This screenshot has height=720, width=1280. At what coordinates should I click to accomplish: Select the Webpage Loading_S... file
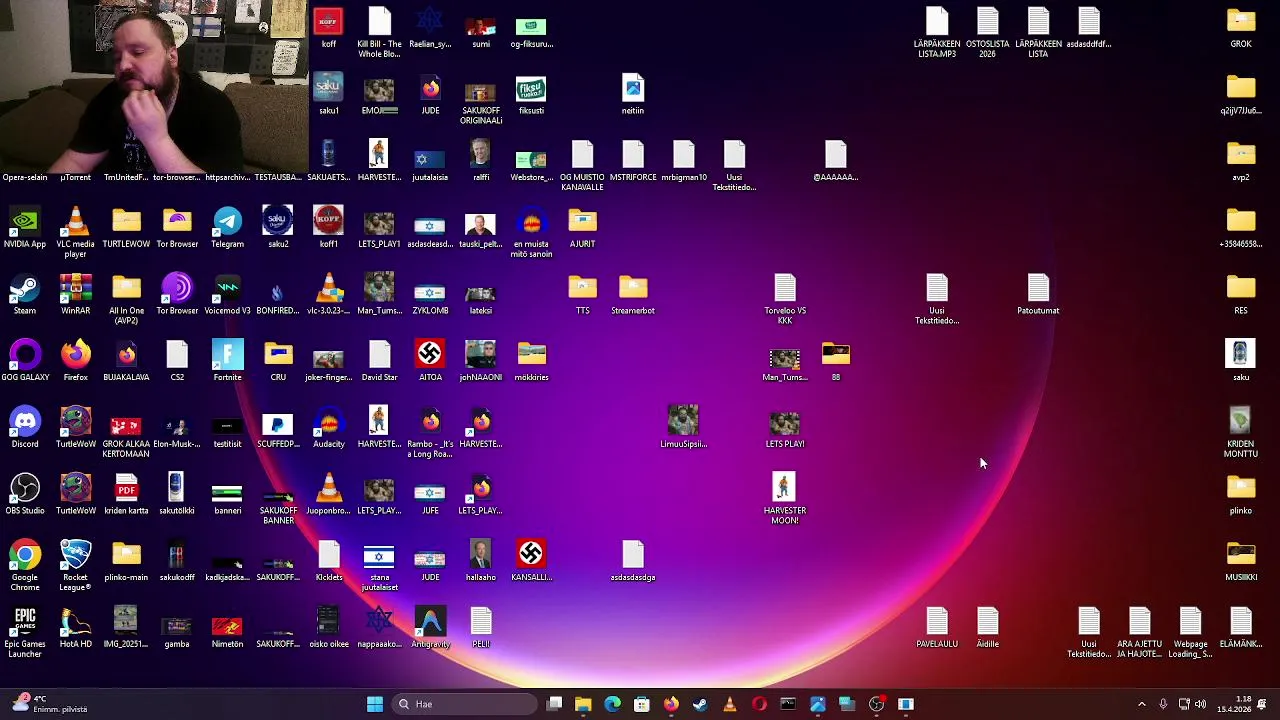(x=1190, y=632)
